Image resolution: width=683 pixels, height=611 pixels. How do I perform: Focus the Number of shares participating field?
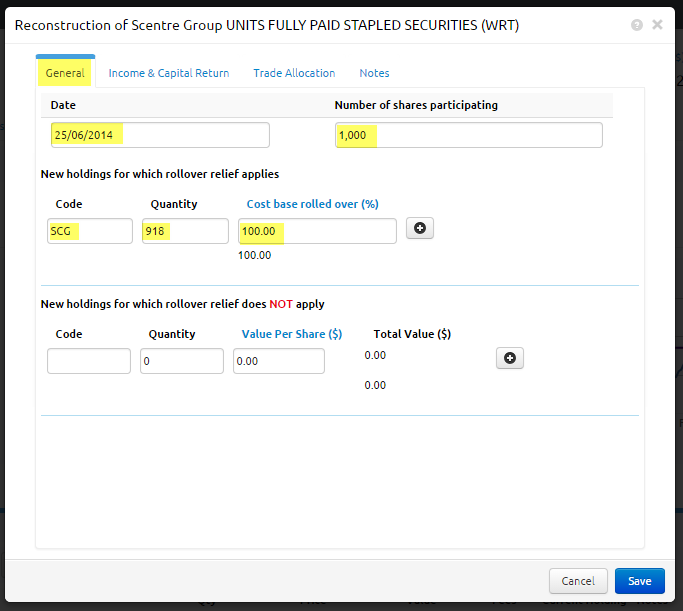click(469, 135)
